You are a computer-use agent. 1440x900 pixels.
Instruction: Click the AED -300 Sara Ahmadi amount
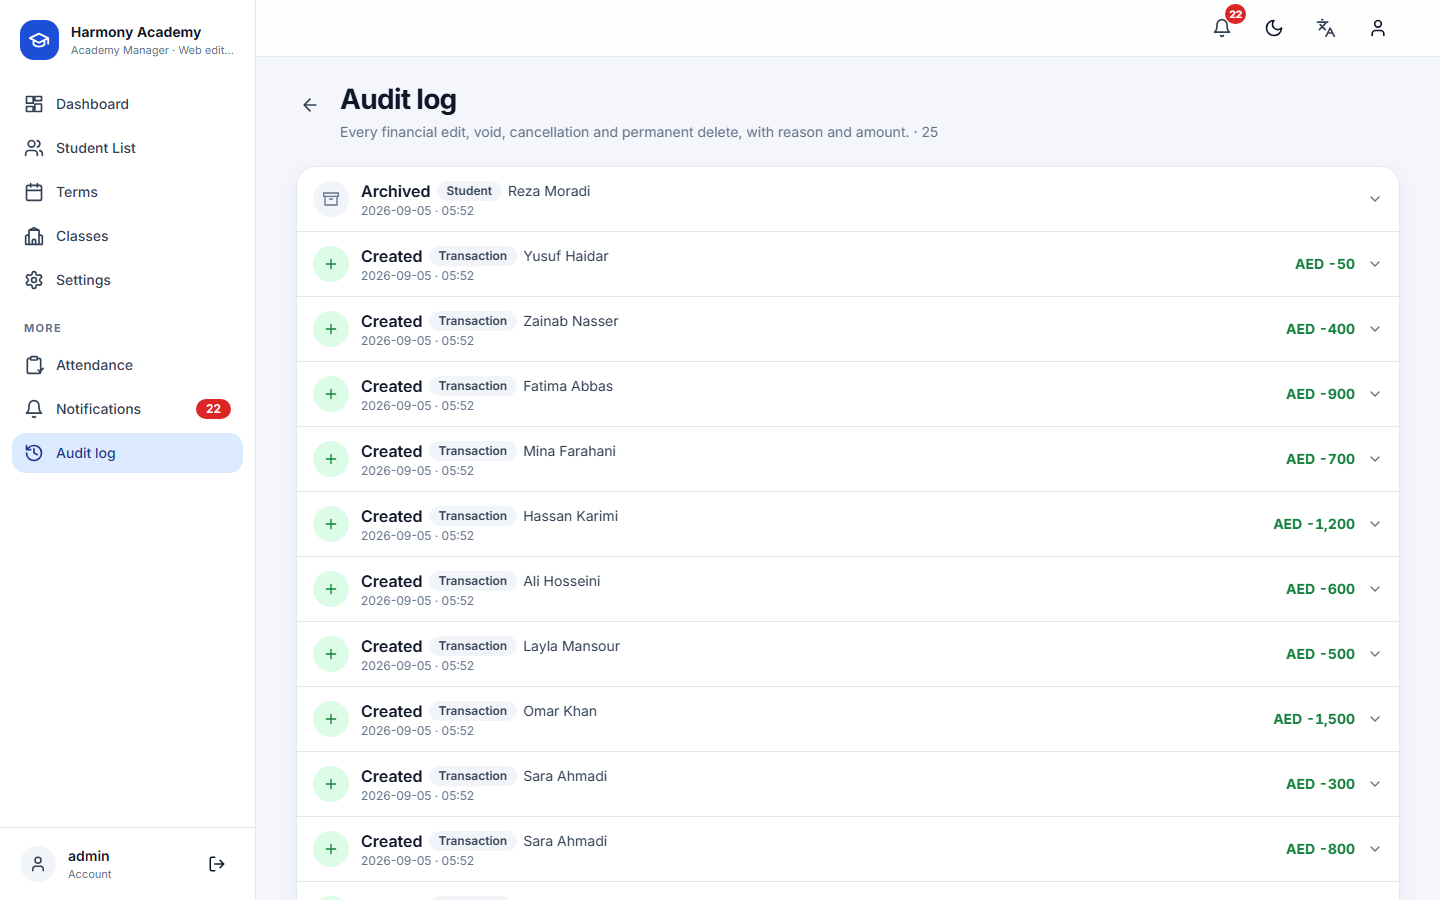1320,784
